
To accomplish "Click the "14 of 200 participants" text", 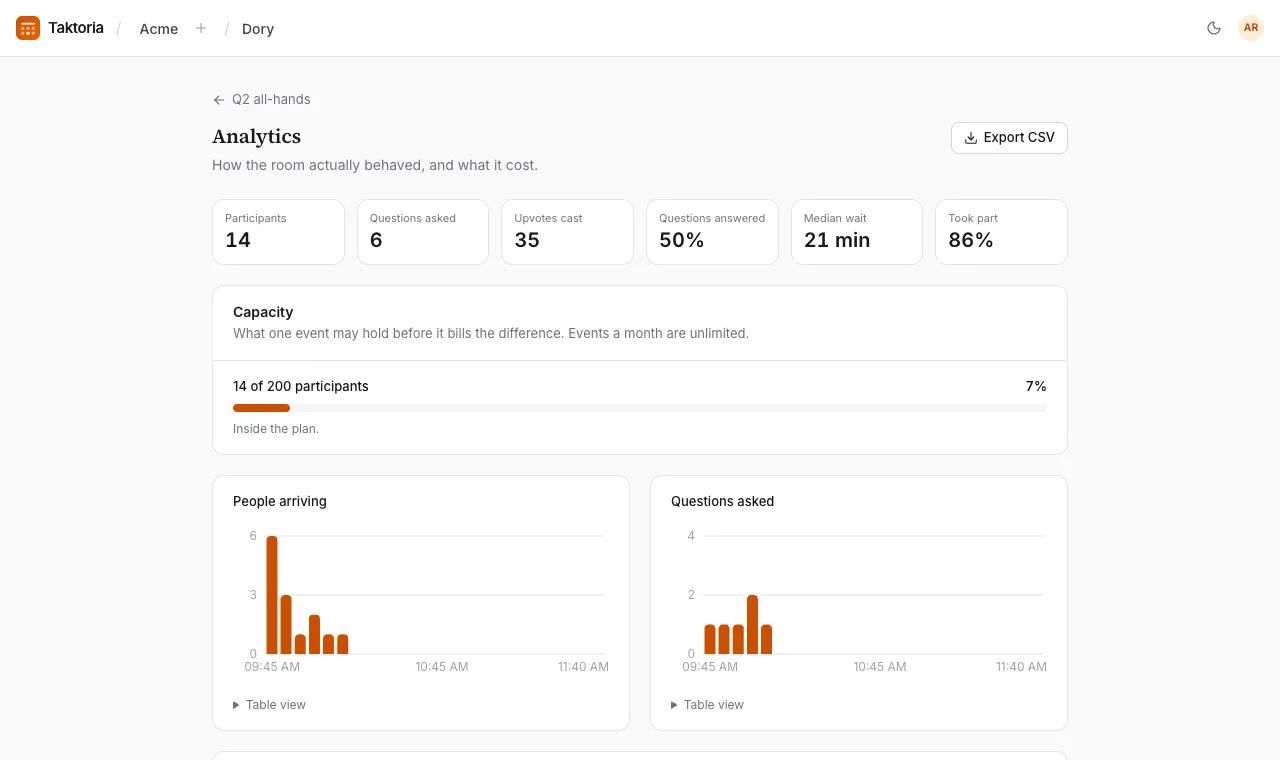I will [x=301, y=386].
